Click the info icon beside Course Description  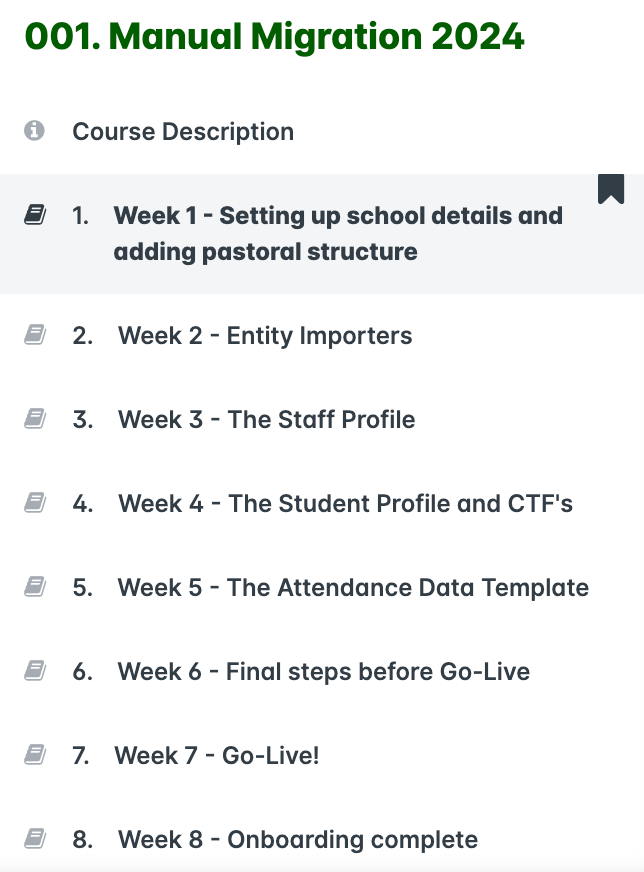35,131
